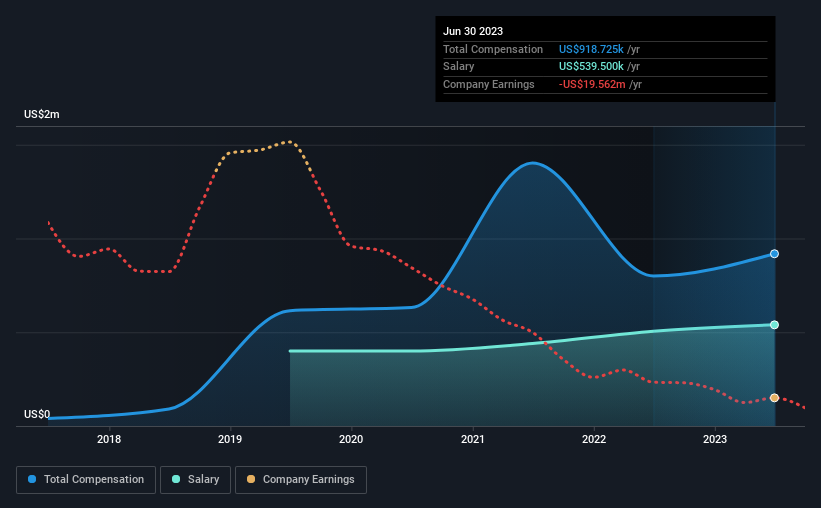Click the US$918.725k total compensation value
The image size is (821, 508).
(x=591, y=49)
